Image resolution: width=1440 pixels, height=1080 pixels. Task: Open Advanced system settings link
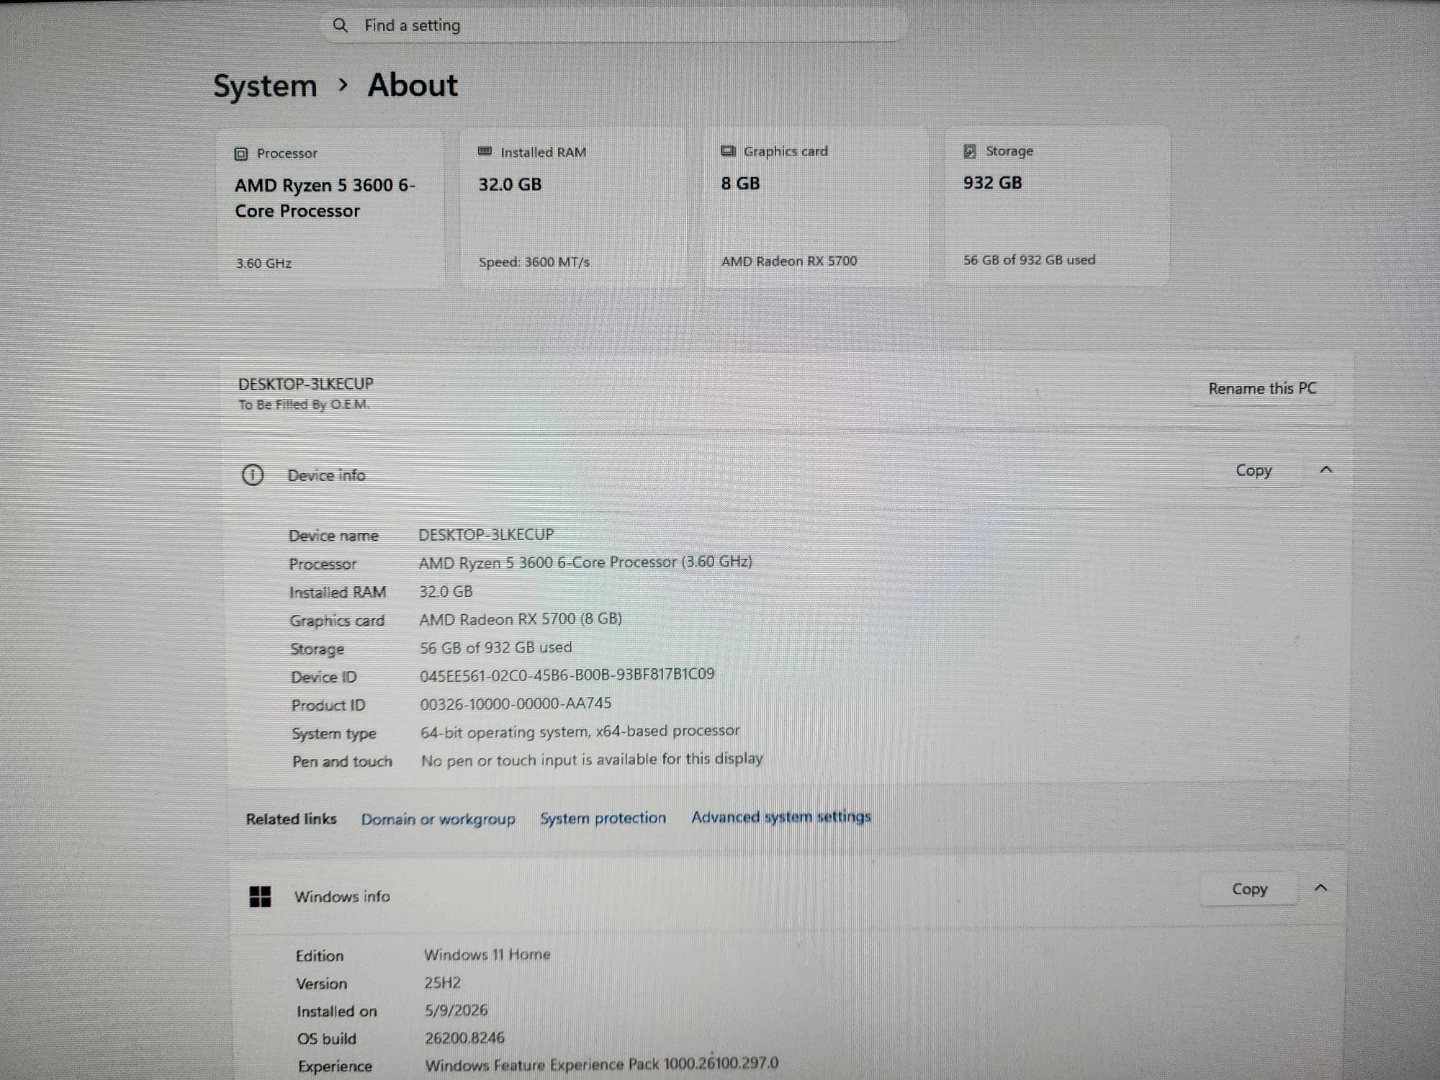coord(781,817)
